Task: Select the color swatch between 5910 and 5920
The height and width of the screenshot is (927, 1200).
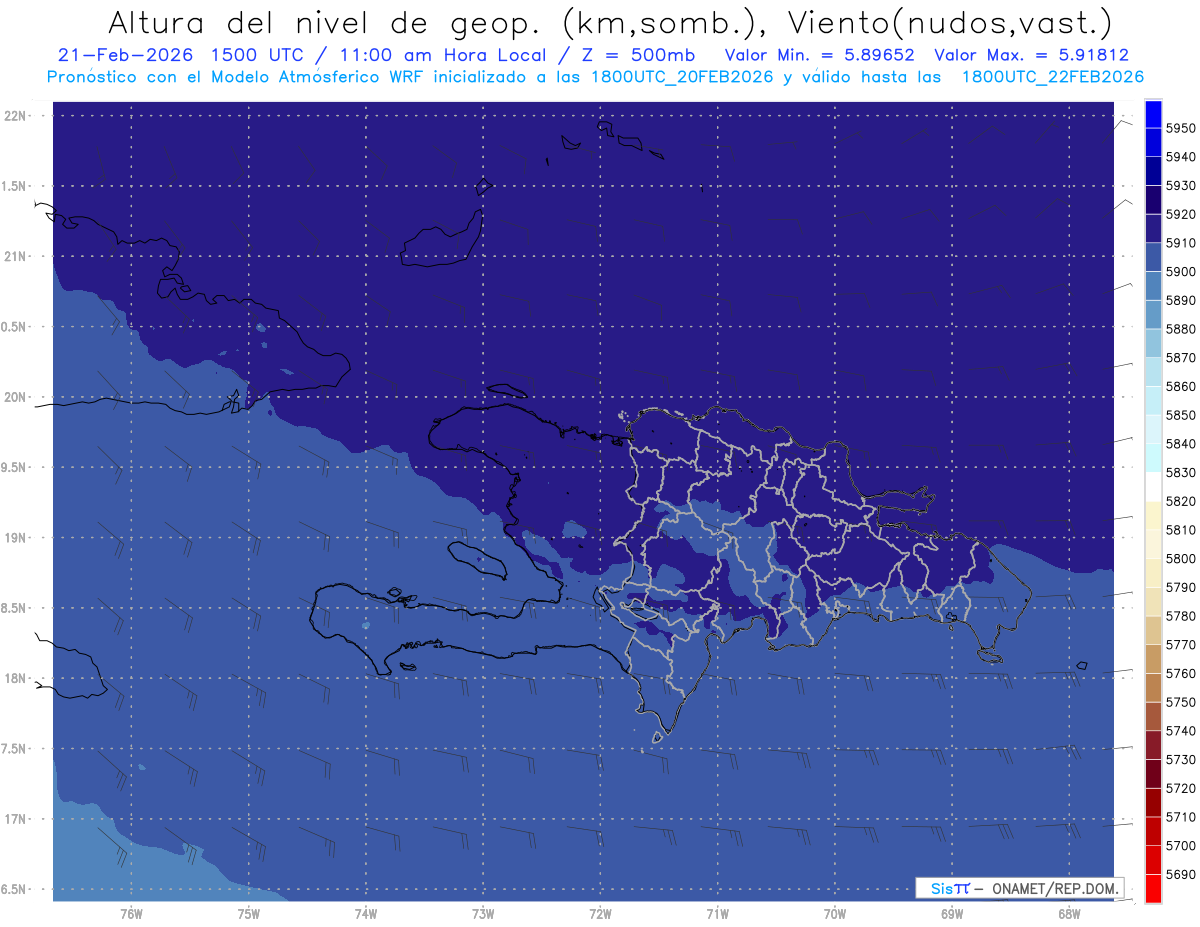Action: [x=1153, y=229]
